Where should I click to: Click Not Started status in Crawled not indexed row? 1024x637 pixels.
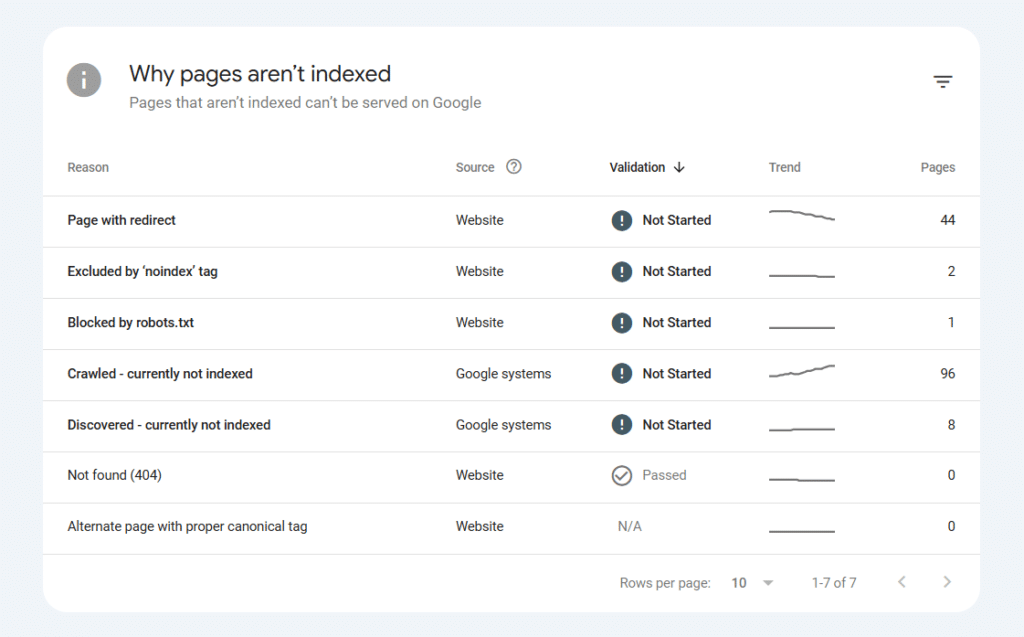[x=677, y=374]
